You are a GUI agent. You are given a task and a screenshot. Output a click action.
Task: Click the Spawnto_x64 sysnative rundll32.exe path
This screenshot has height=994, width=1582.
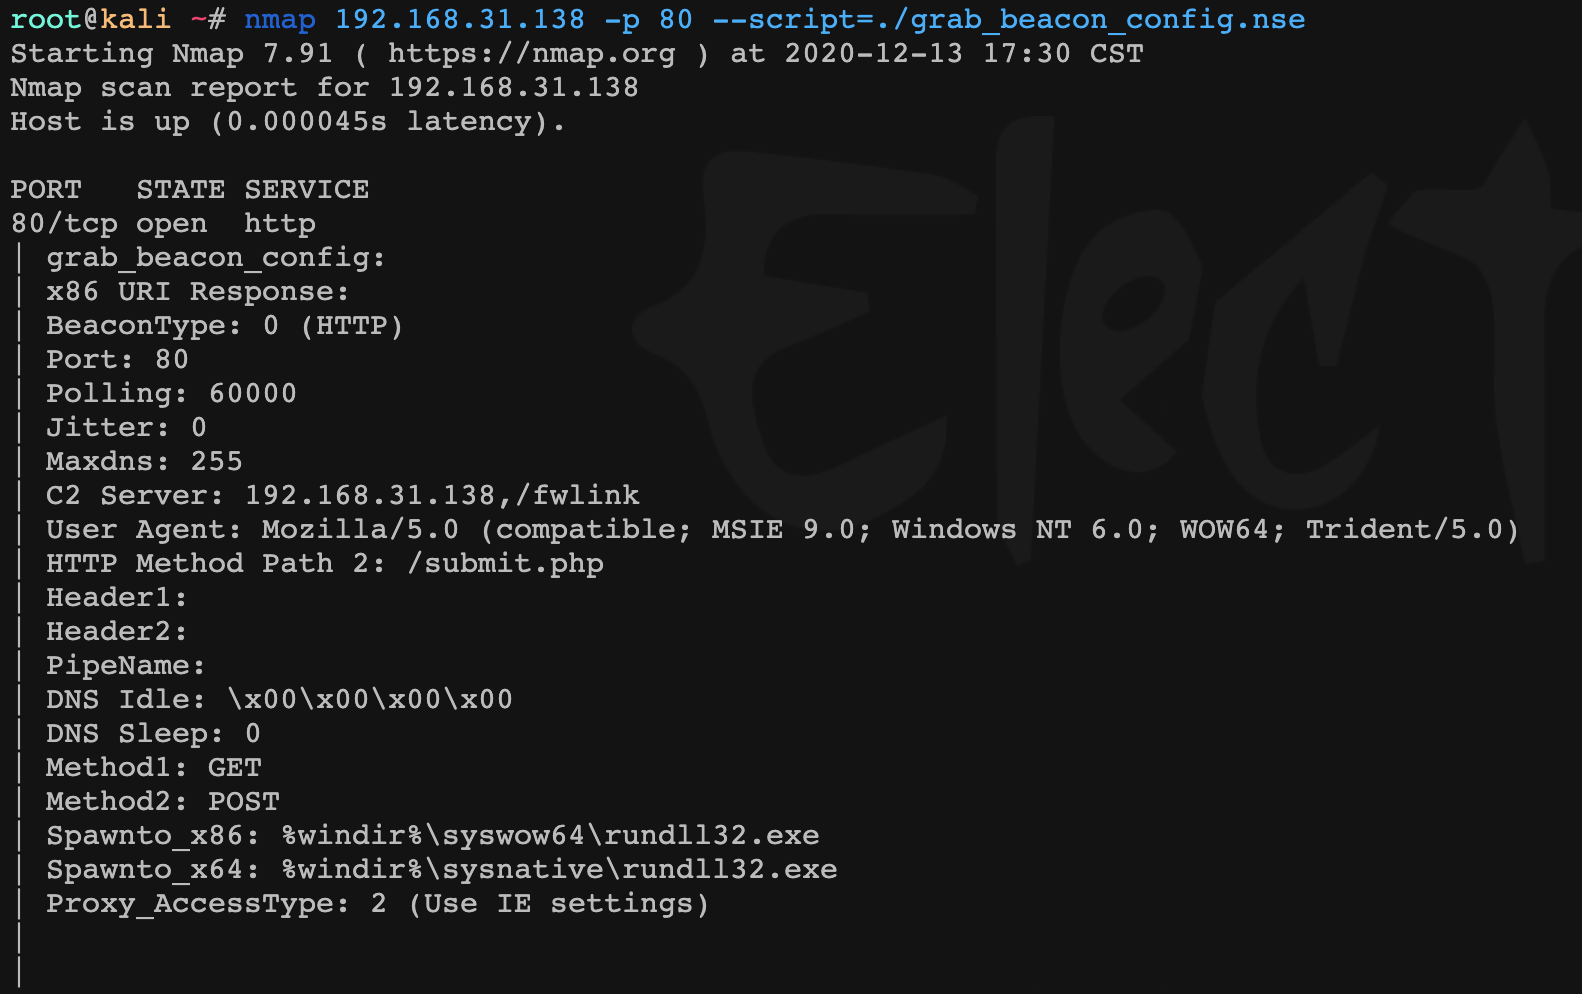(x=559, y=869)
